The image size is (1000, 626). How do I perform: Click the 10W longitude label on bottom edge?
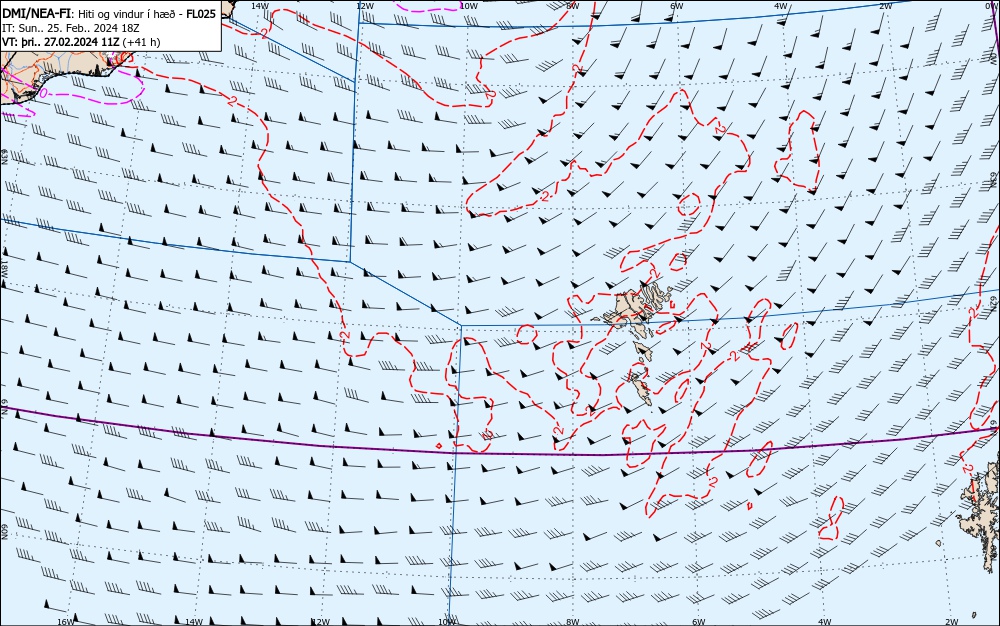coord(447,622)
